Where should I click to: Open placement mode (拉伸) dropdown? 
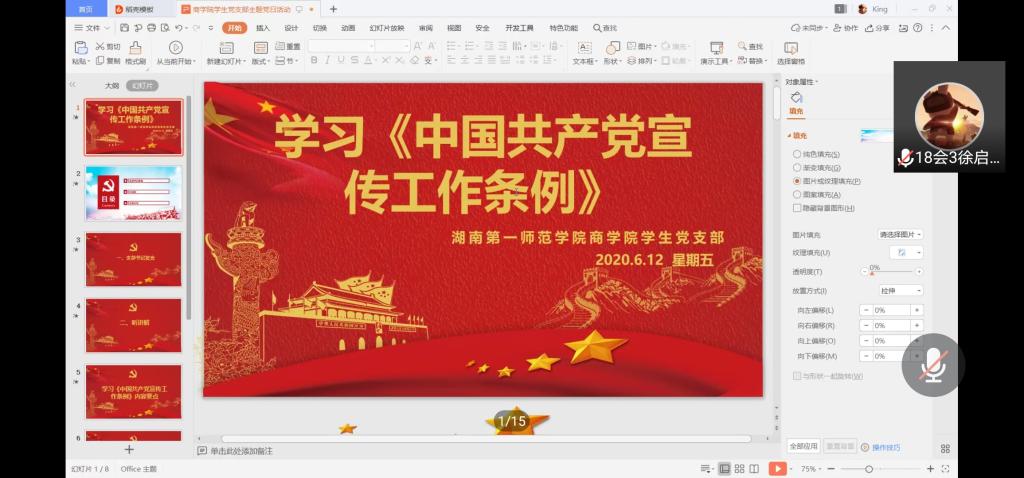[900, 290]
